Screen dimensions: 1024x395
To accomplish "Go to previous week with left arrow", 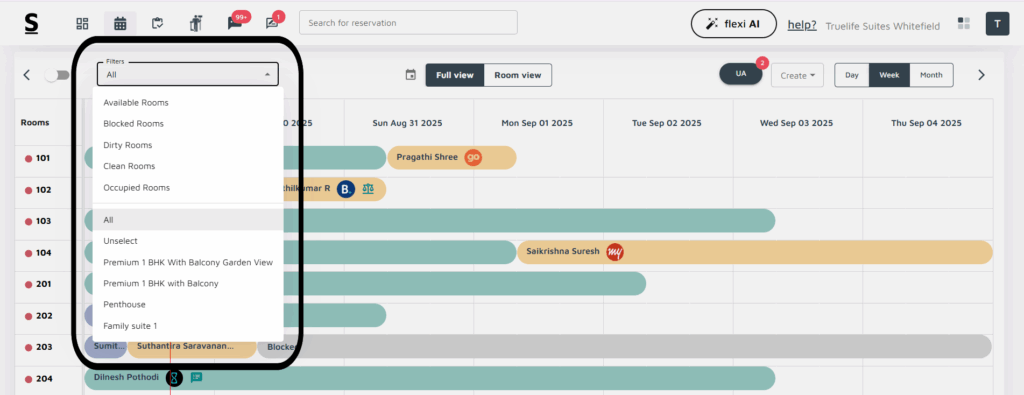I will pos(27,75).
